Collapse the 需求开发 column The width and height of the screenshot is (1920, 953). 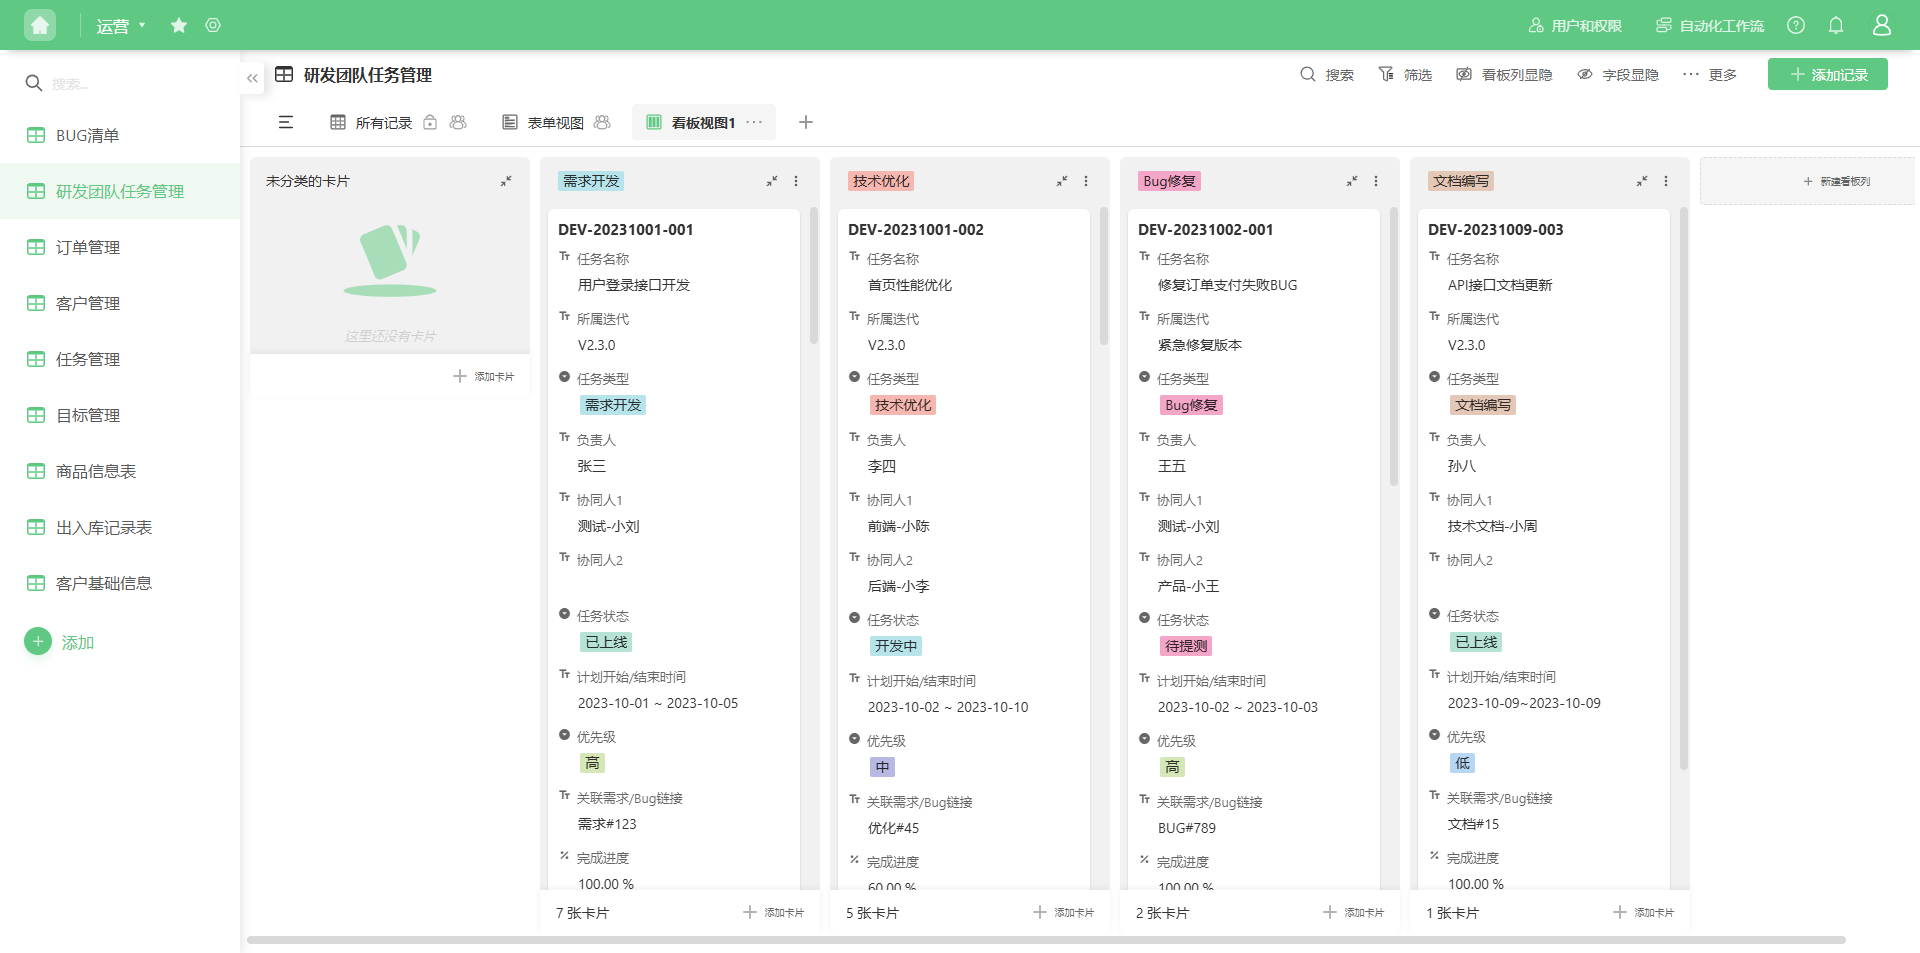772,181
